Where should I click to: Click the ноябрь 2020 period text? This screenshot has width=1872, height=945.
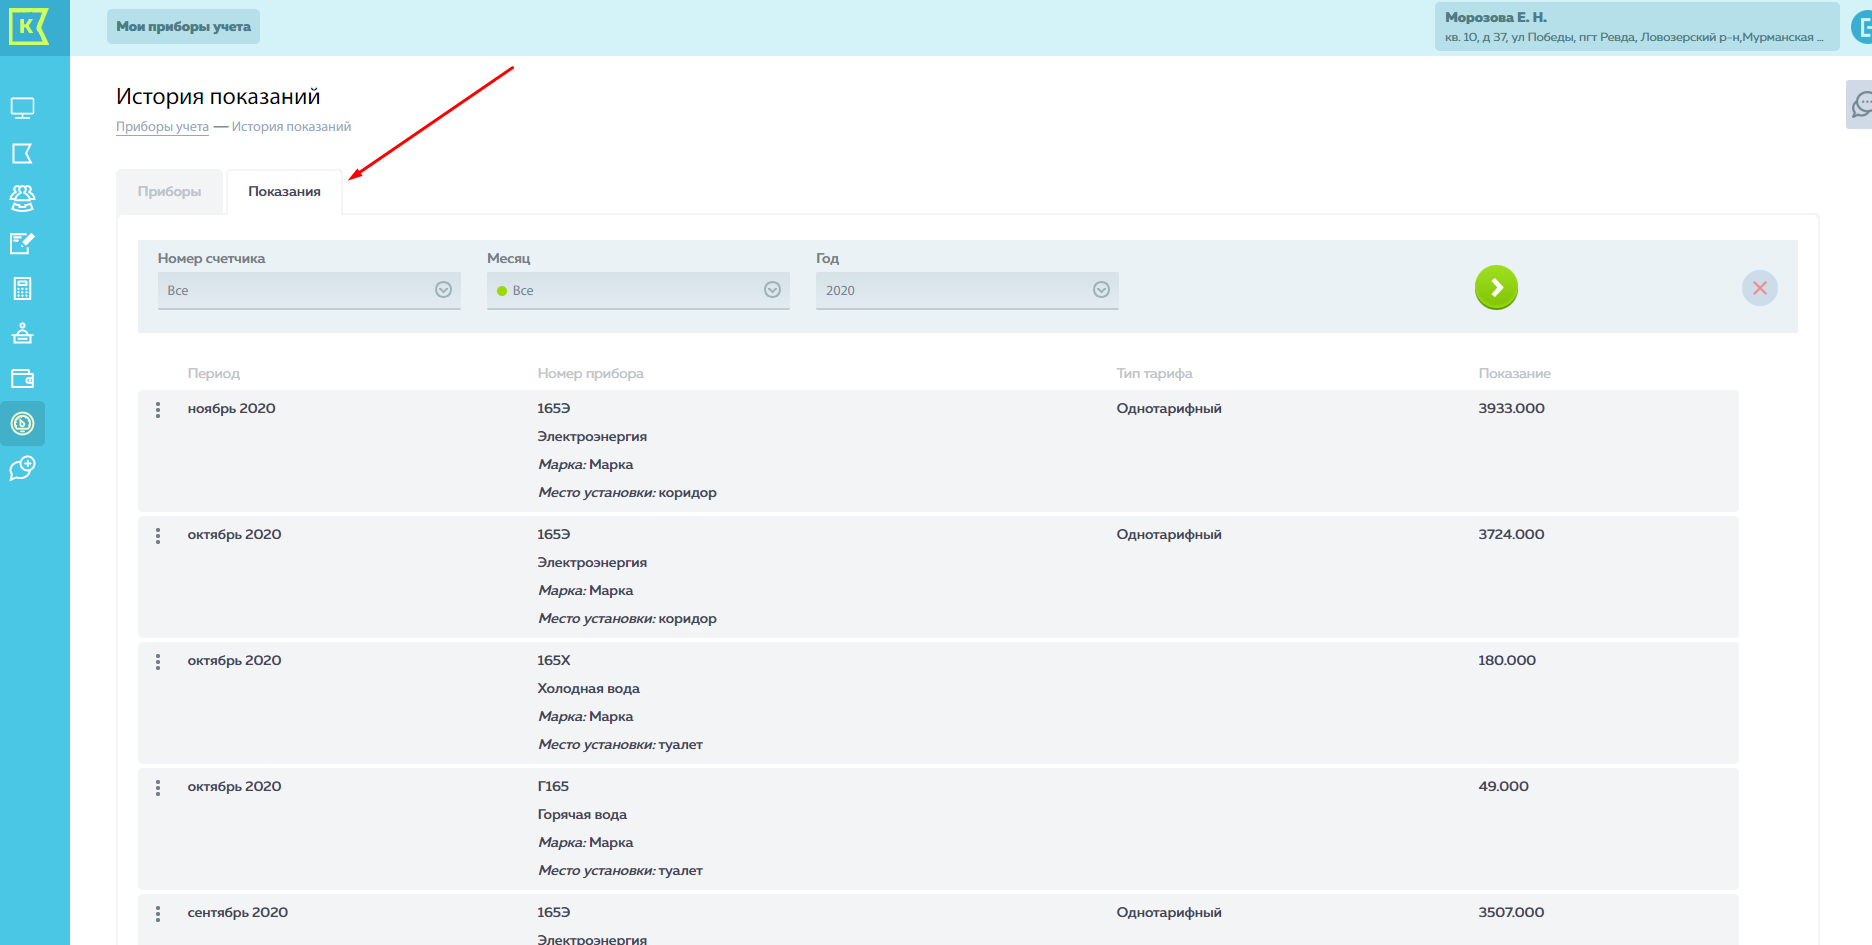[x=231, y=409]
